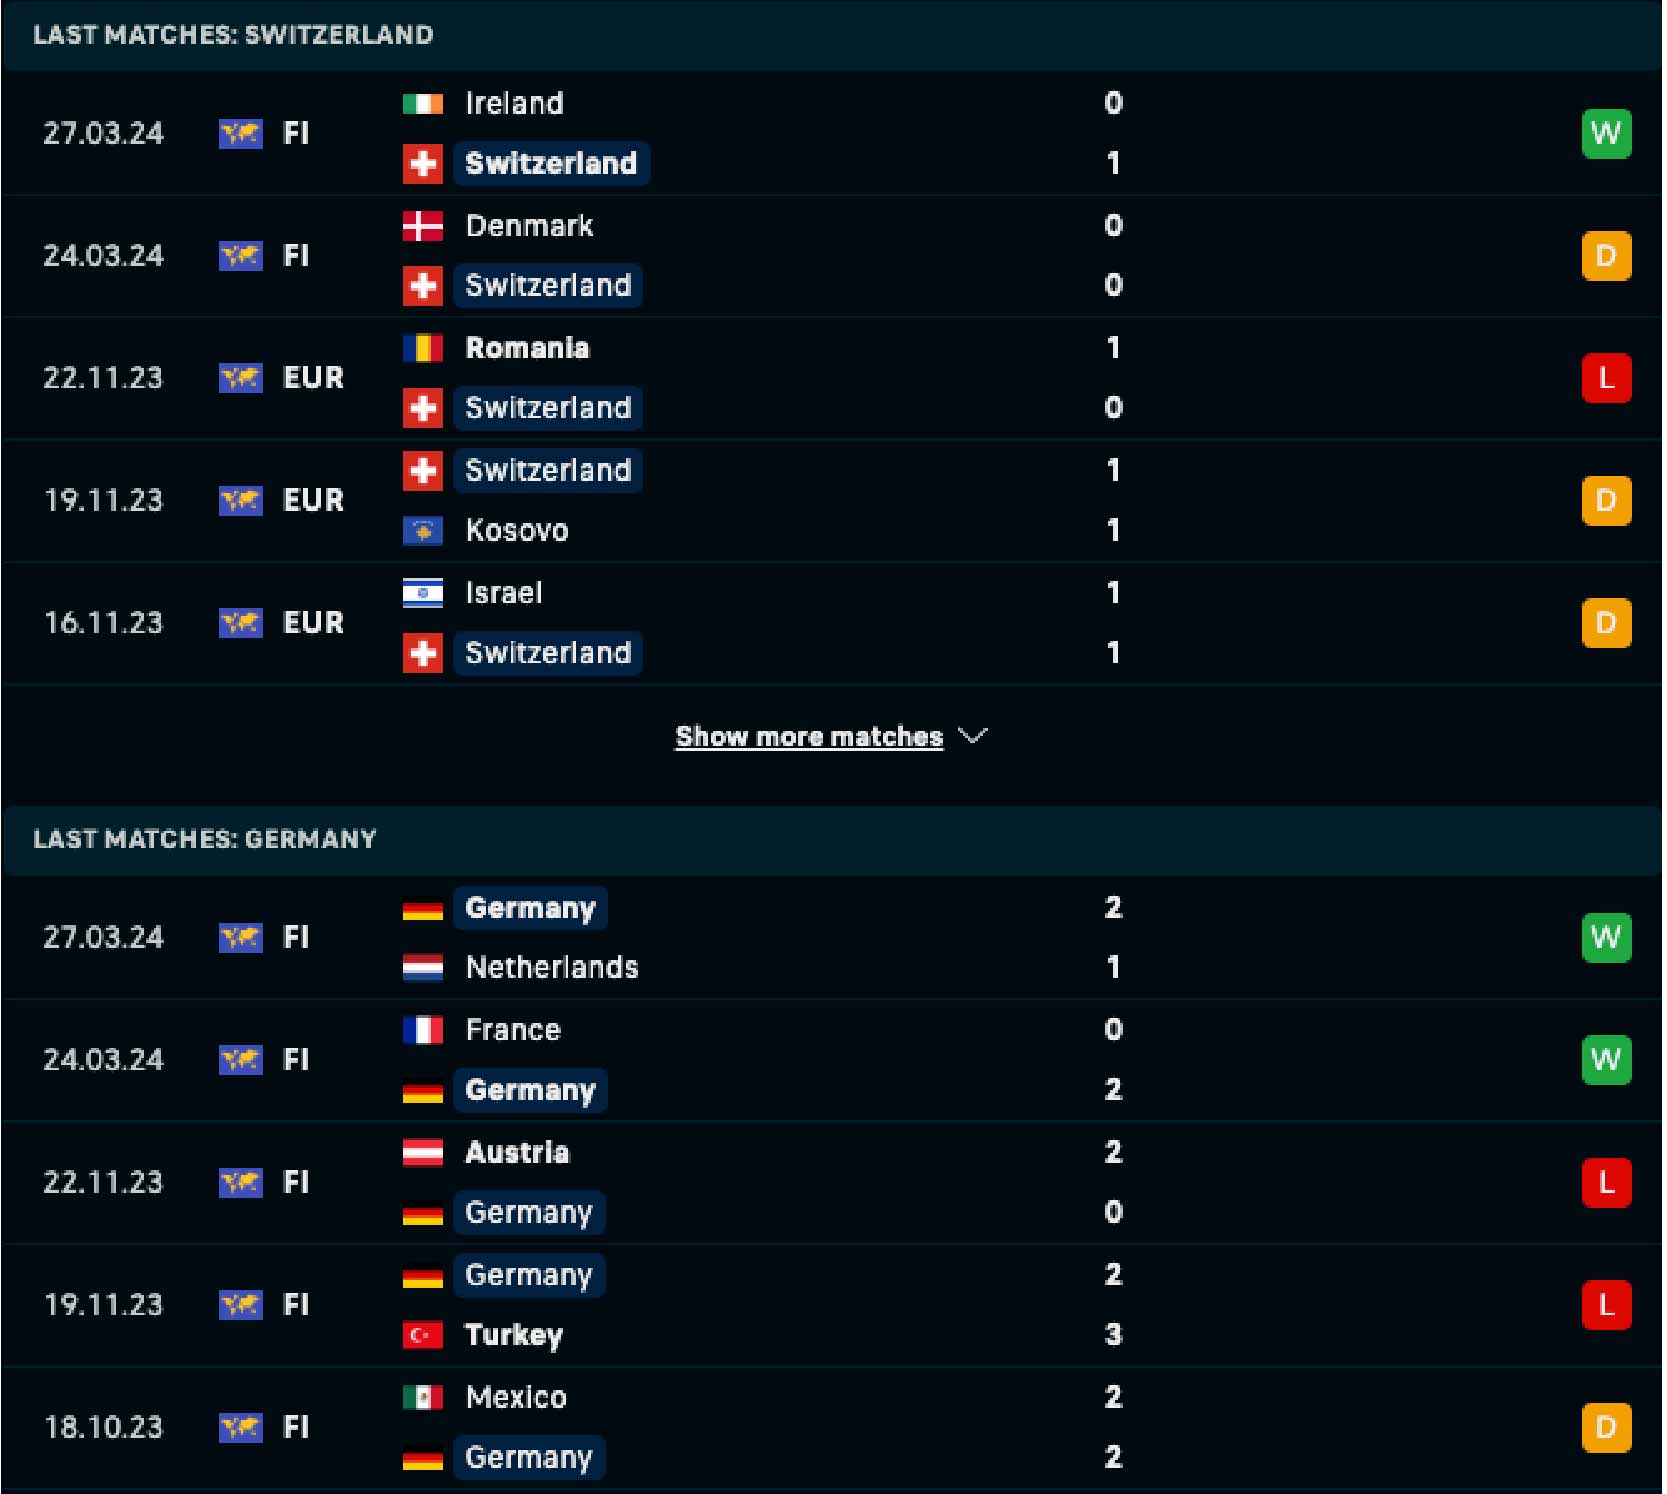Viewport: 1667px width, 1494px height.
Task: Open the Show more matches link
Action: click(x=808, y=737)
